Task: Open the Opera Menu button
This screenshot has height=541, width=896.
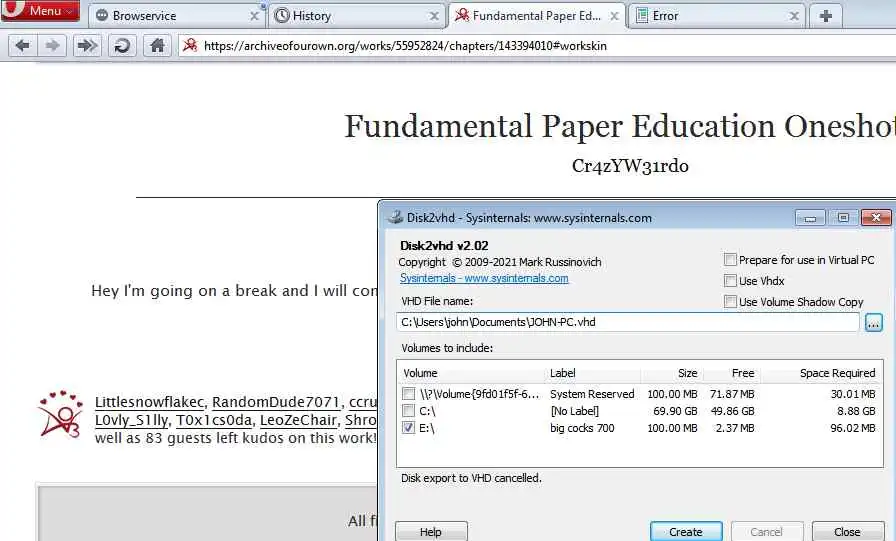Action: click(40, 10)
